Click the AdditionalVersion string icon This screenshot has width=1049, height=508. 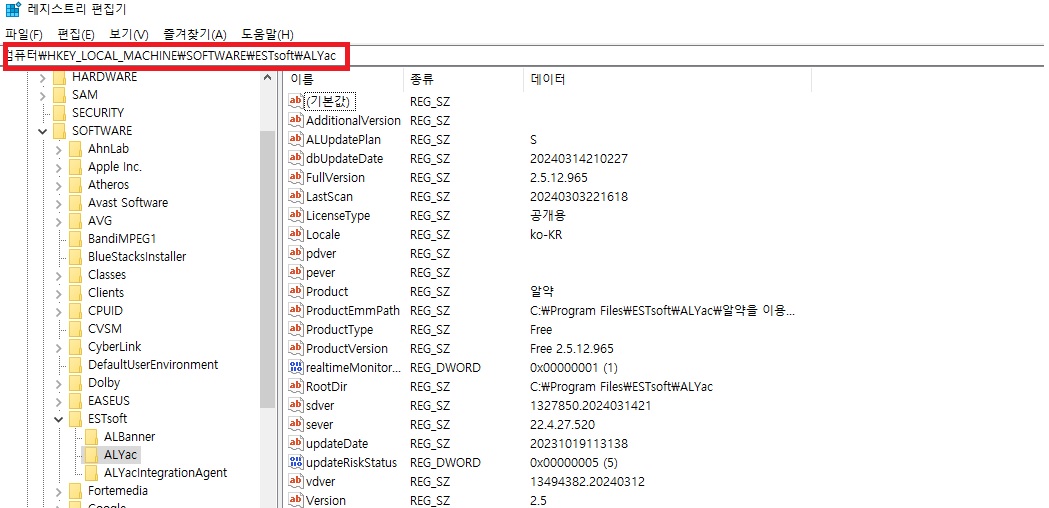(296, 120)
